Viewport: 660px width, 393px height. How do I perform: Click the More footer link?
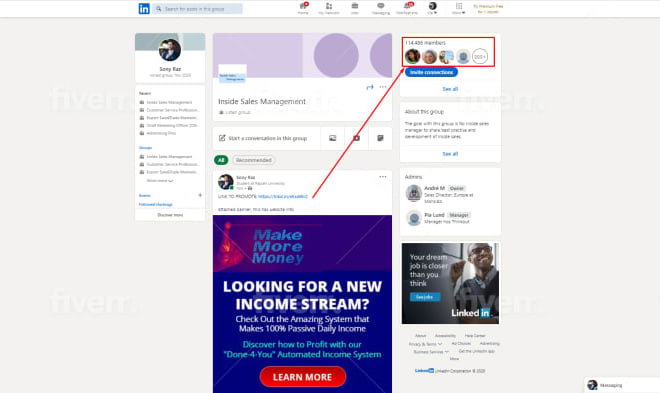coord(454,359)
